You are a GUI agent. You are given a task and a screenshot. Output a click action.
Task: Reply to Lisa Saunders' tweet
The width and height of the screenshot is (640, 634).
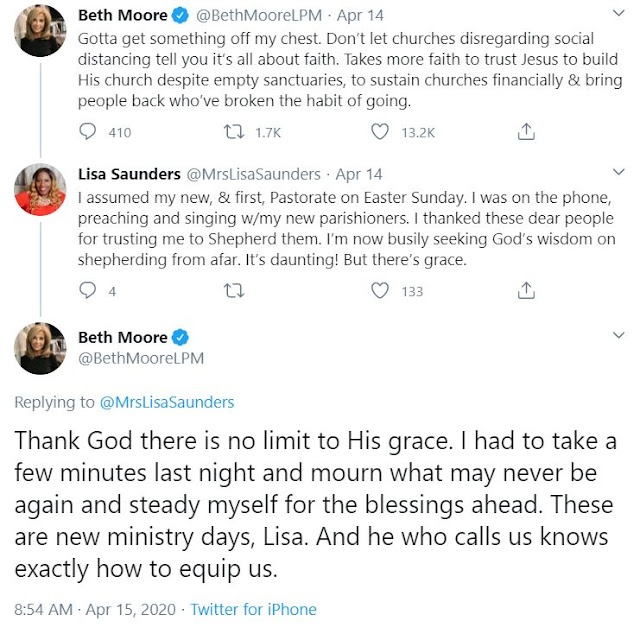(88, 291)
